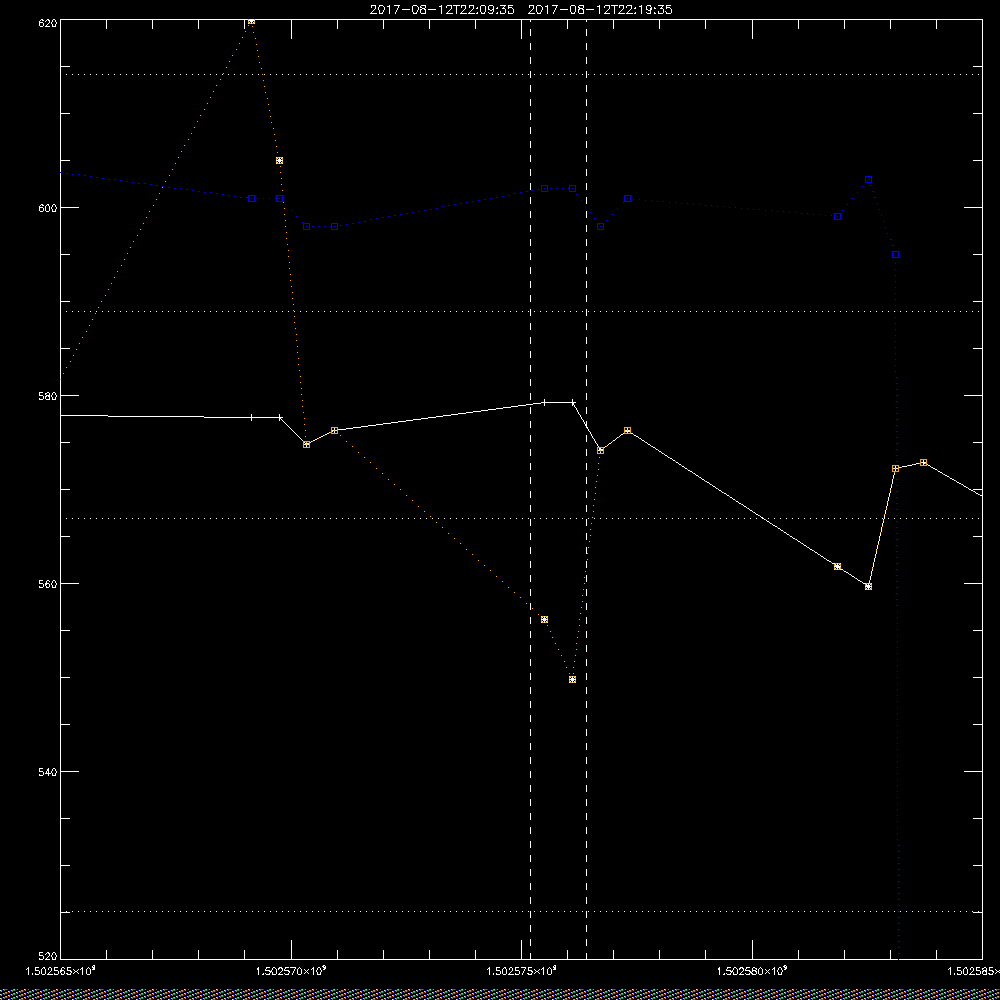Click the 1.502570×10⁹ x-axis label
This screenshot has width=1000, height=1000.
pos(291,971)
